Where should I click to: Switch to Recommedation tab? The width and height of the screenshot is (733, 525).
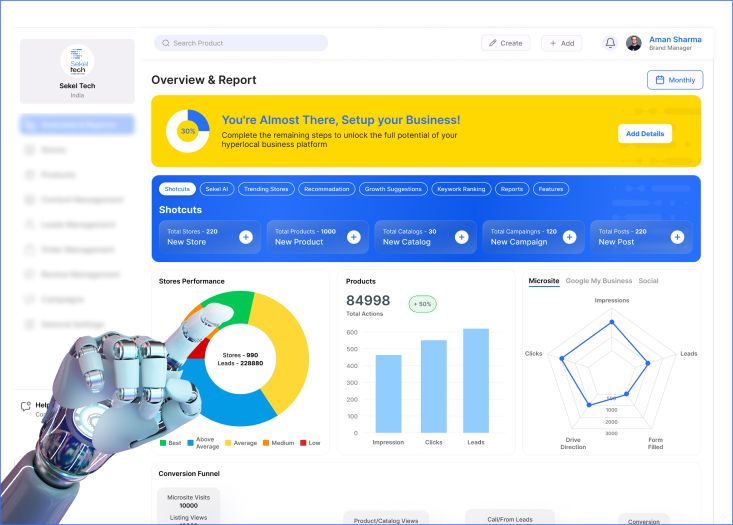[x=327, y=189]
